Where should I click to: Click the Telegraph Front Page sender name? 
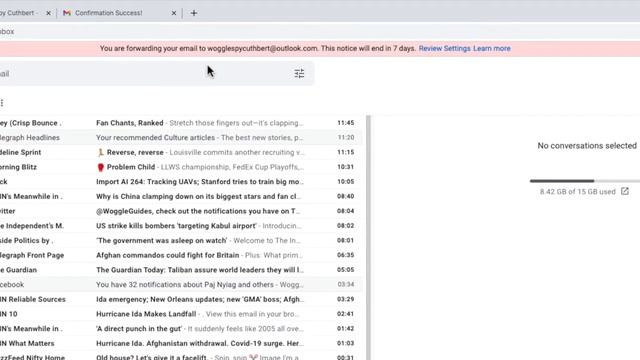point(32,255)
